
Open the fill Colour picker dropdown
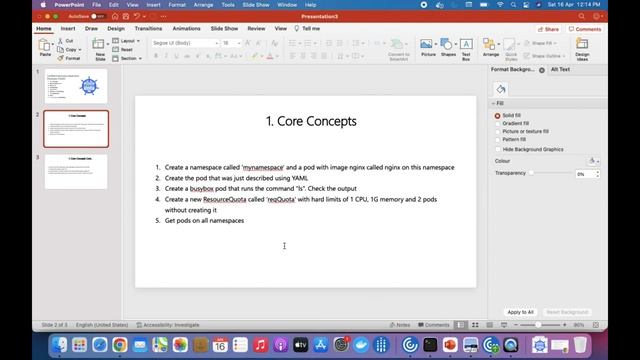(594, 161)
